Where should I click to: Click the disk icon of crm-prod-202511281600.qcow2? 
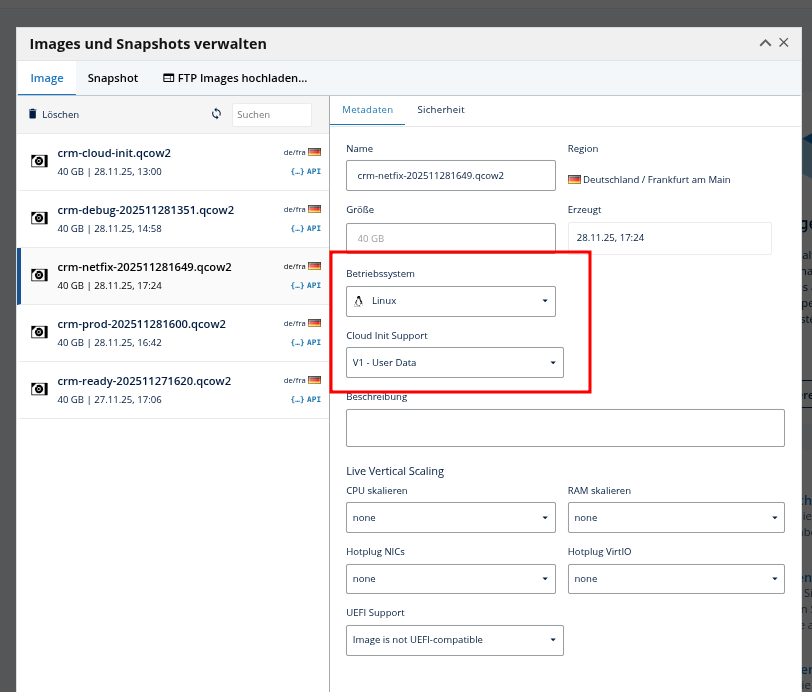pyautogui.click(x=38, y=332)
